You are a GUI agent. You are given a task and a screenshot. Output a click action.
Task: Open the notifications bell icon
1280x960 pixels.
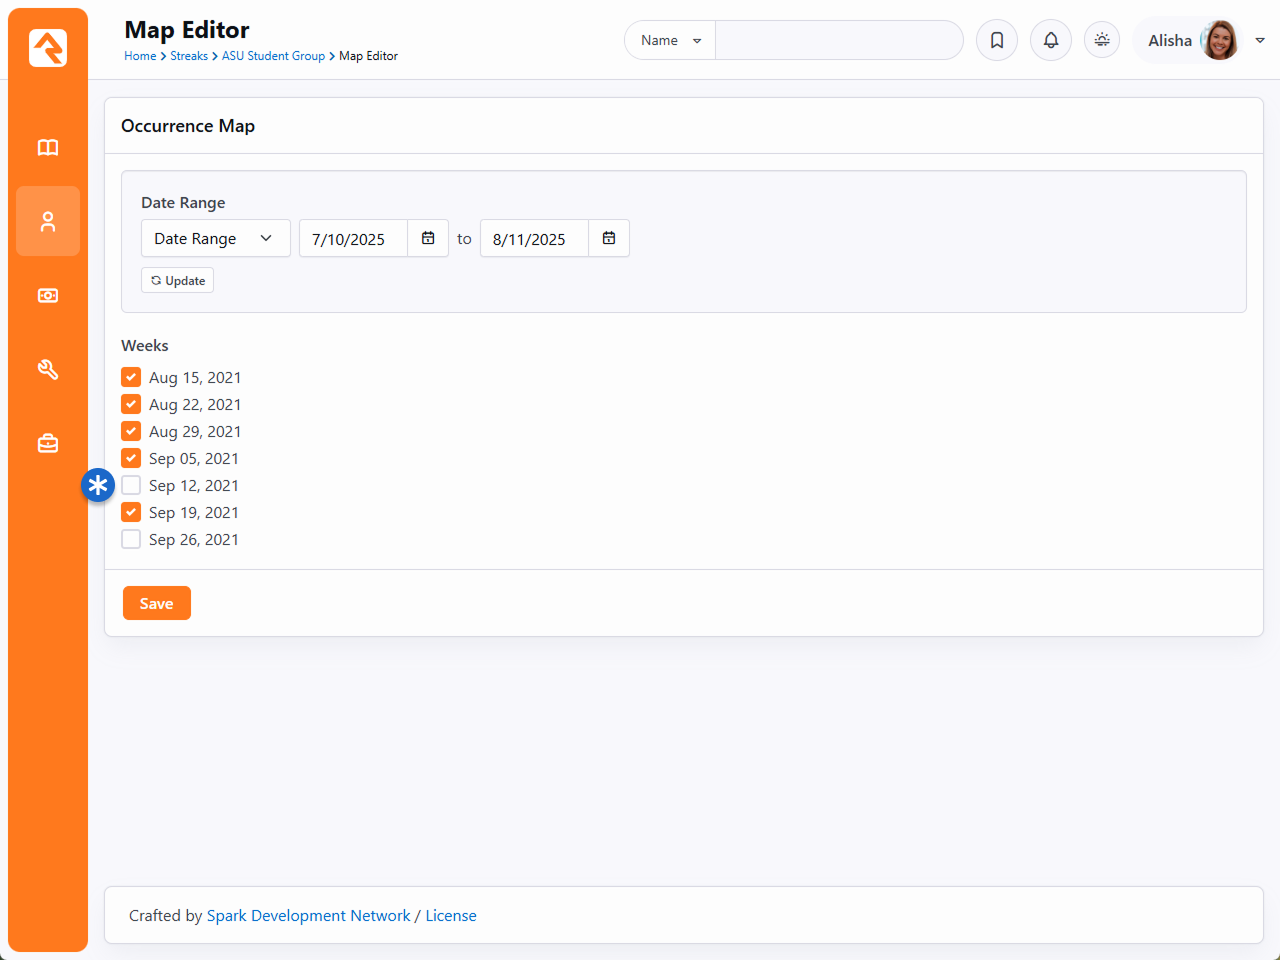coord(1051,40)
